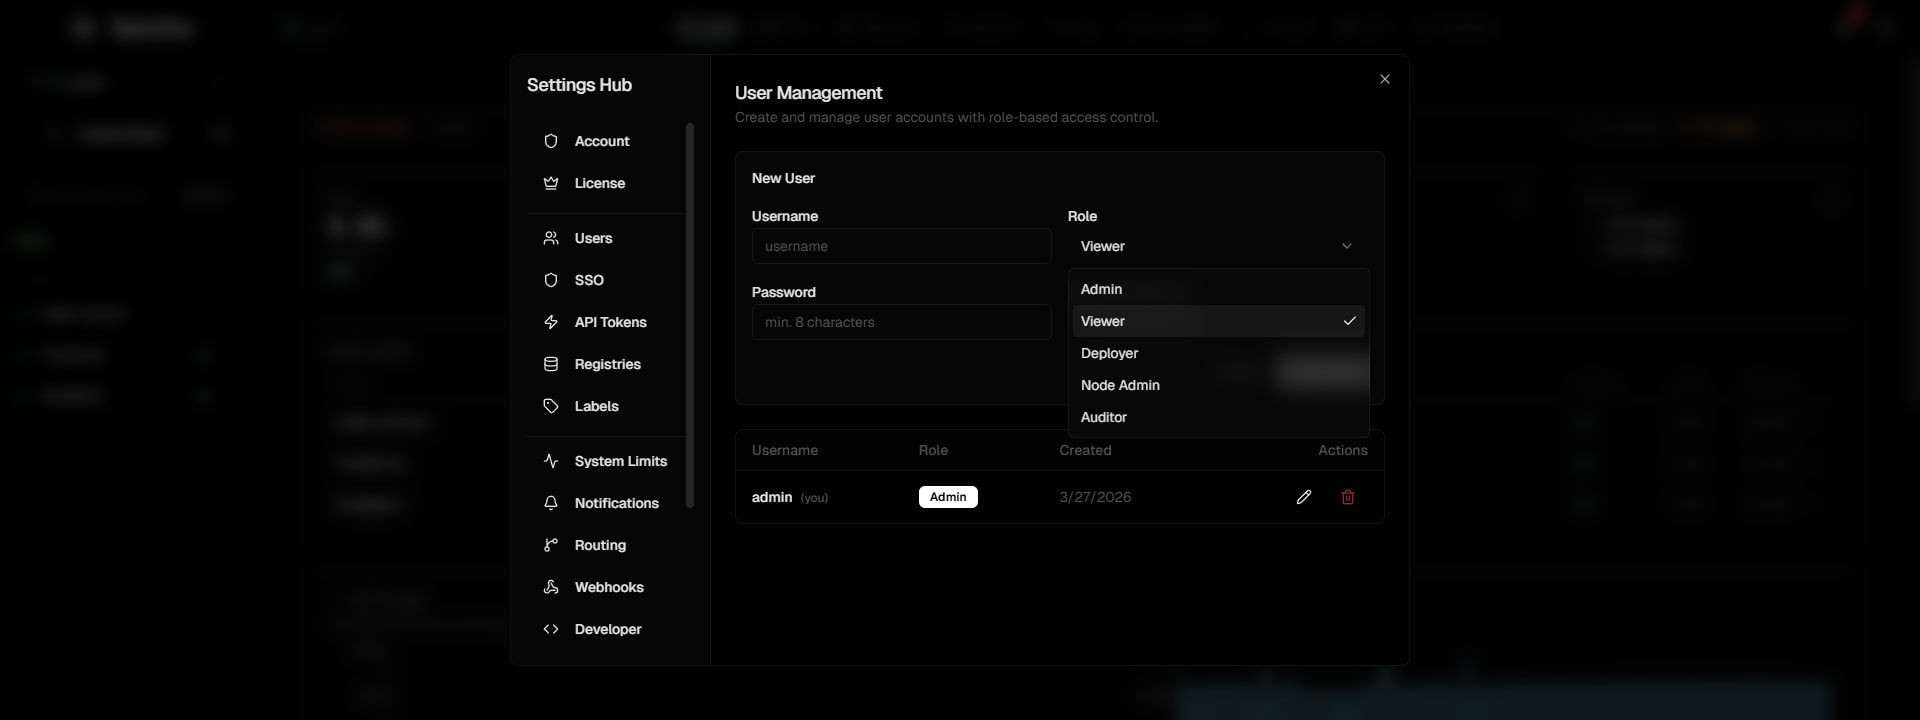Click the settings sidebar scrollbar
The height and width of the screenshot is (720, 1920).
click(x=690, y=315)
